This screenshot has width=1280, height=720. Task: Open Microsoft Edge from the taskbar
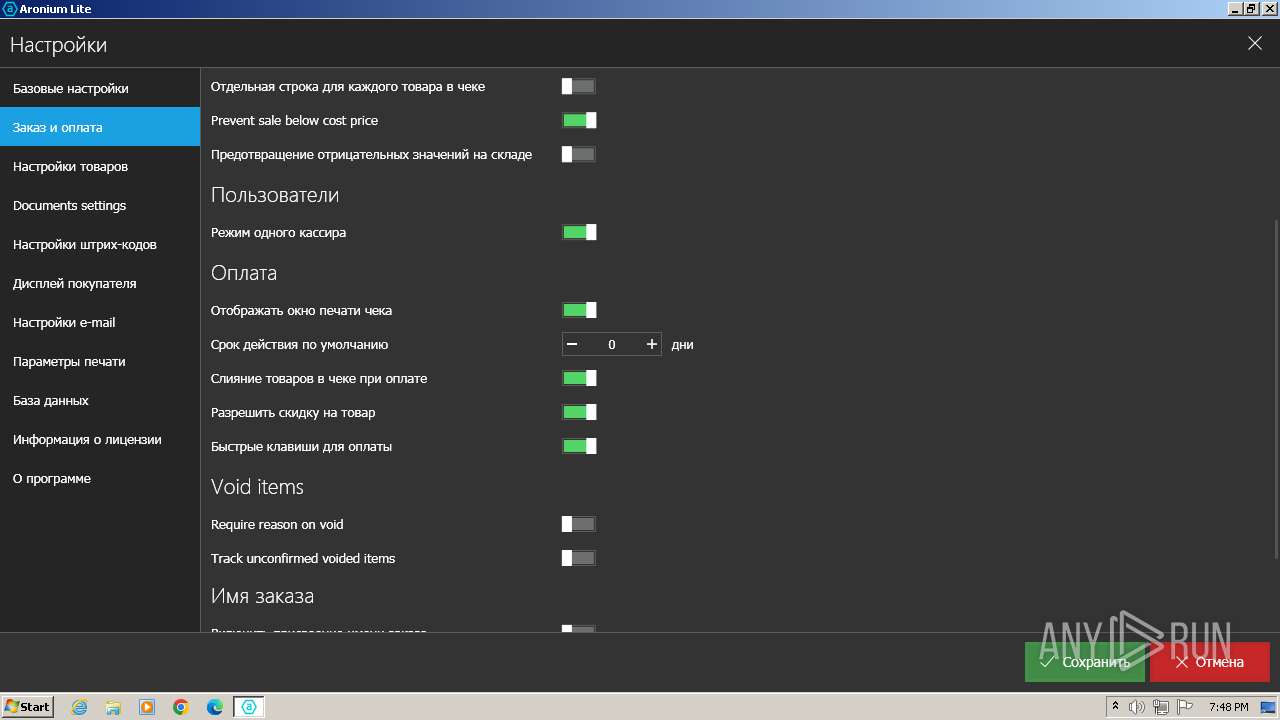tap(215, 707)
